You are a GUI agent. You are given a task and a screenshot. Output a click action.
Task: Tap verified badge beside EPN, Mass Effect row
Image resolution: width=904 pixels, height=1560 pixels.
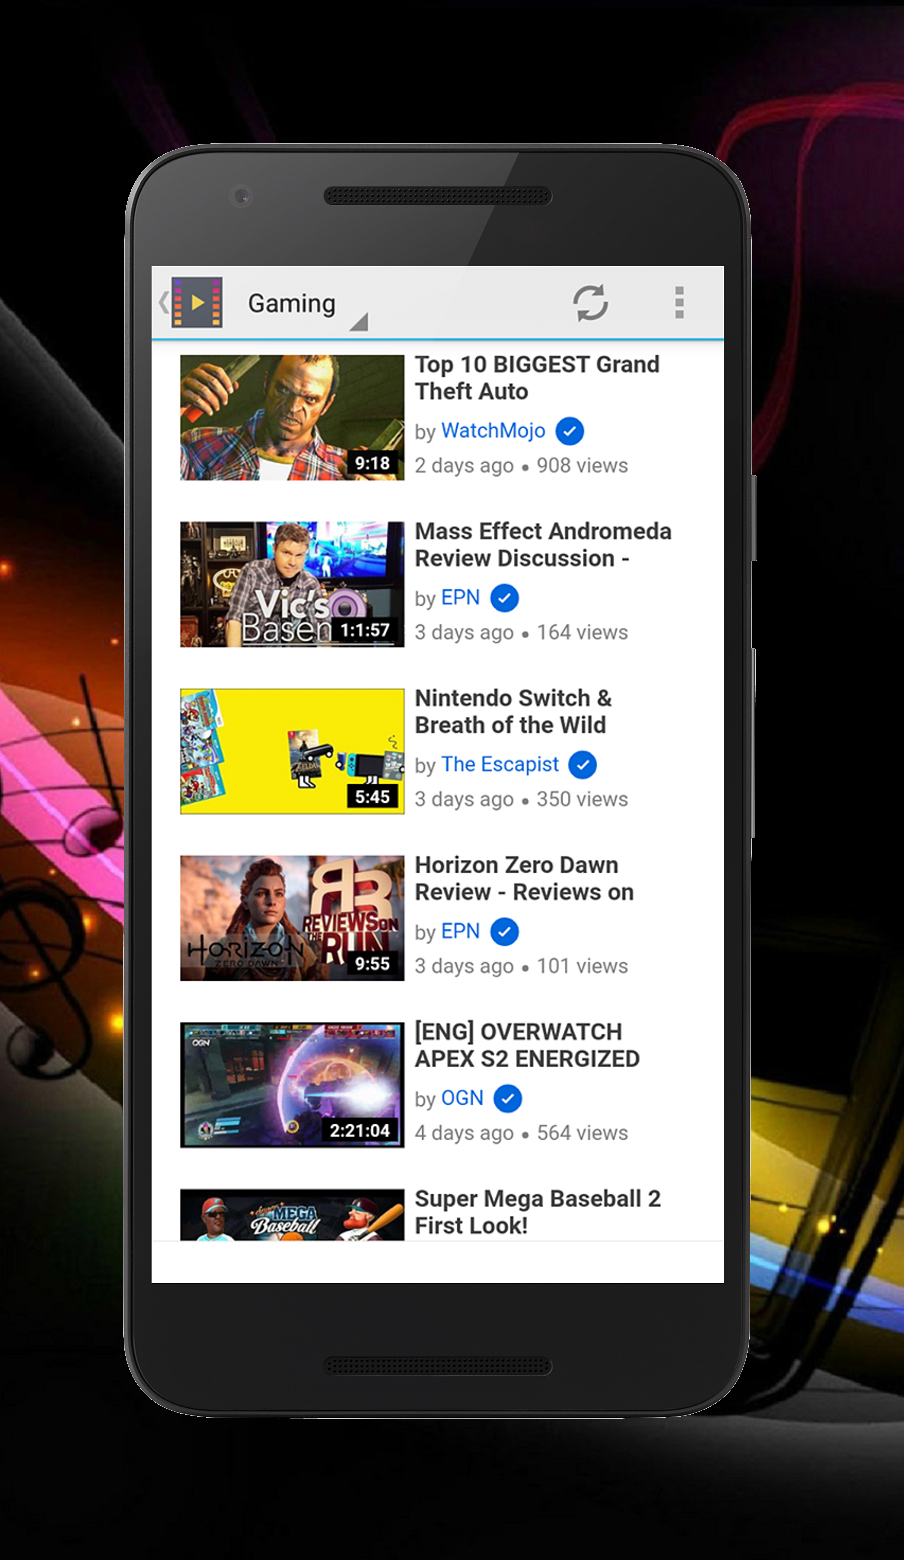[505, 598]
